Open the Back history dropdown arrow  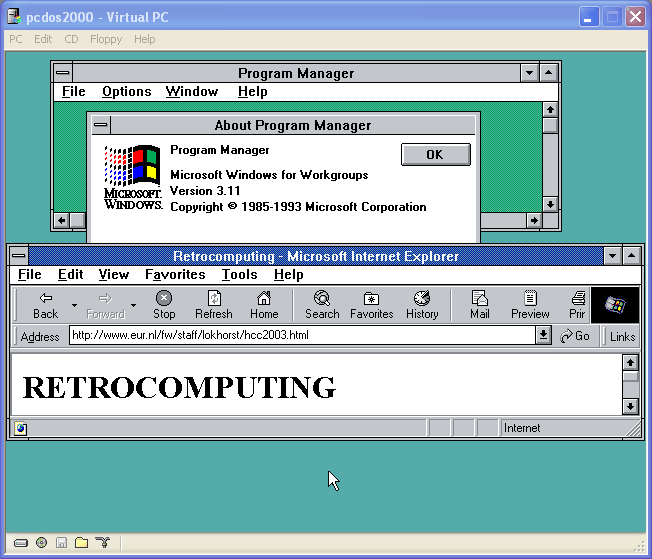[74, 305]
